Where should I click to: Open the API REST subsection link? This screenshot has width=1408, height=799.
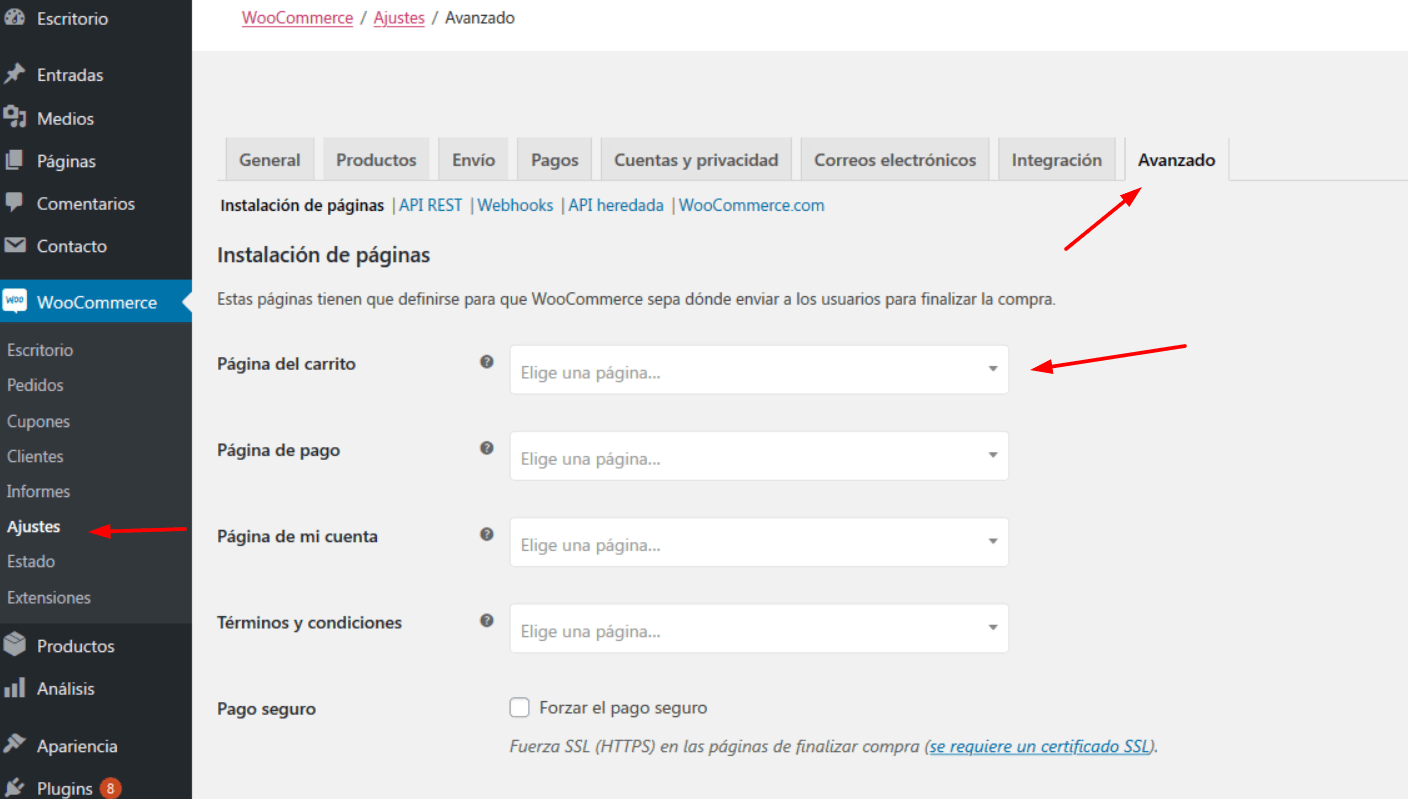(x=431, y=205)
